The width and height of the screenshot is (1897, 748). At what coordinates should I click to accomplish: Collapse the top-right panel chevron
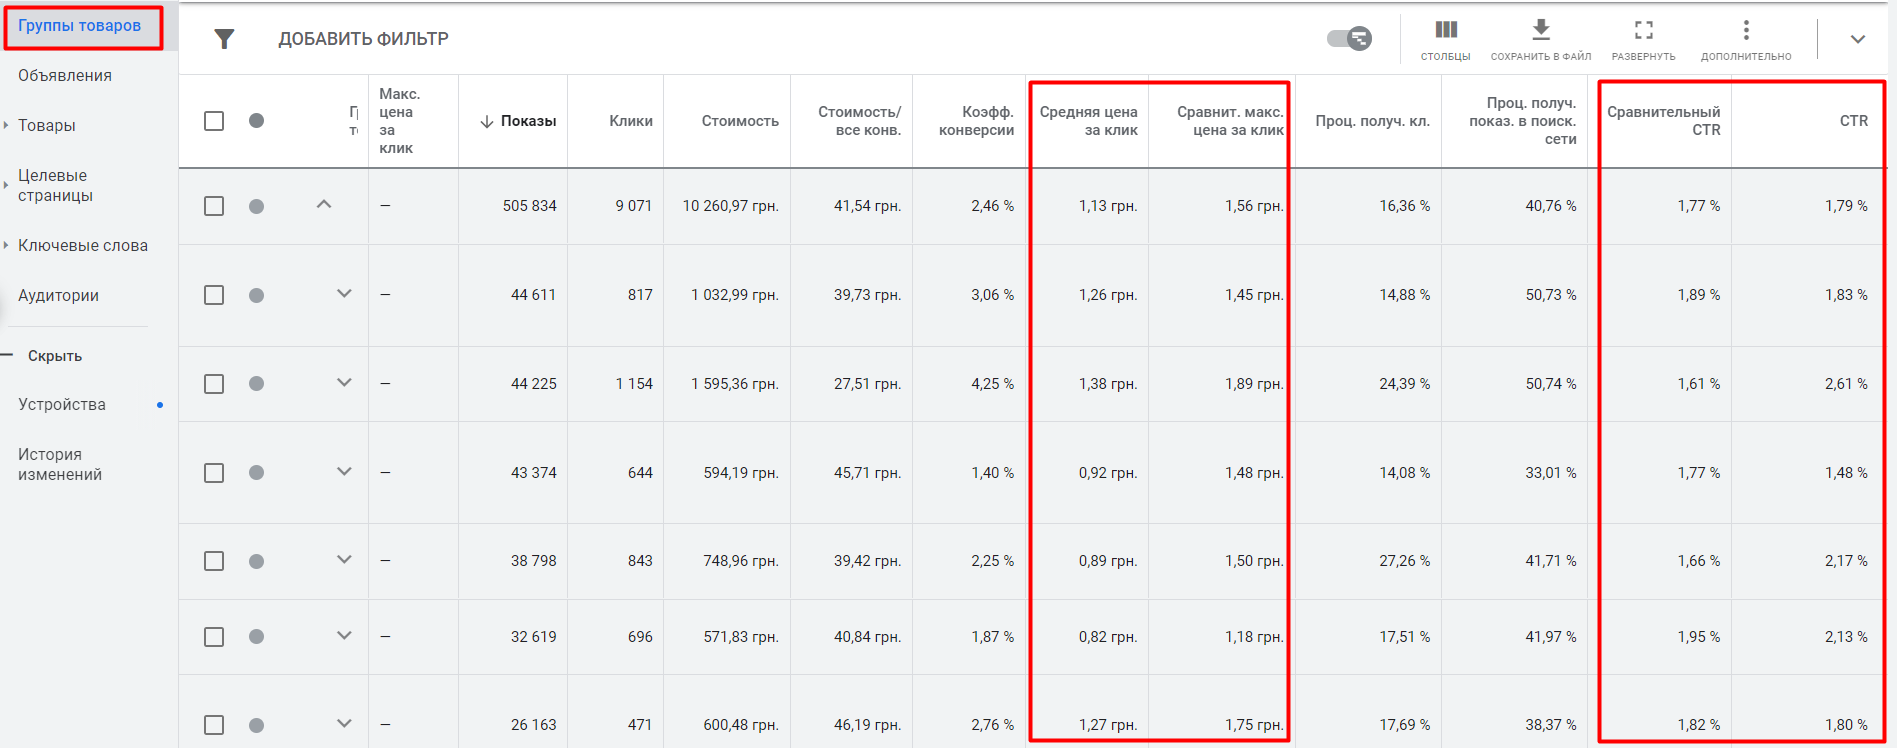(x=1857, y=40)
